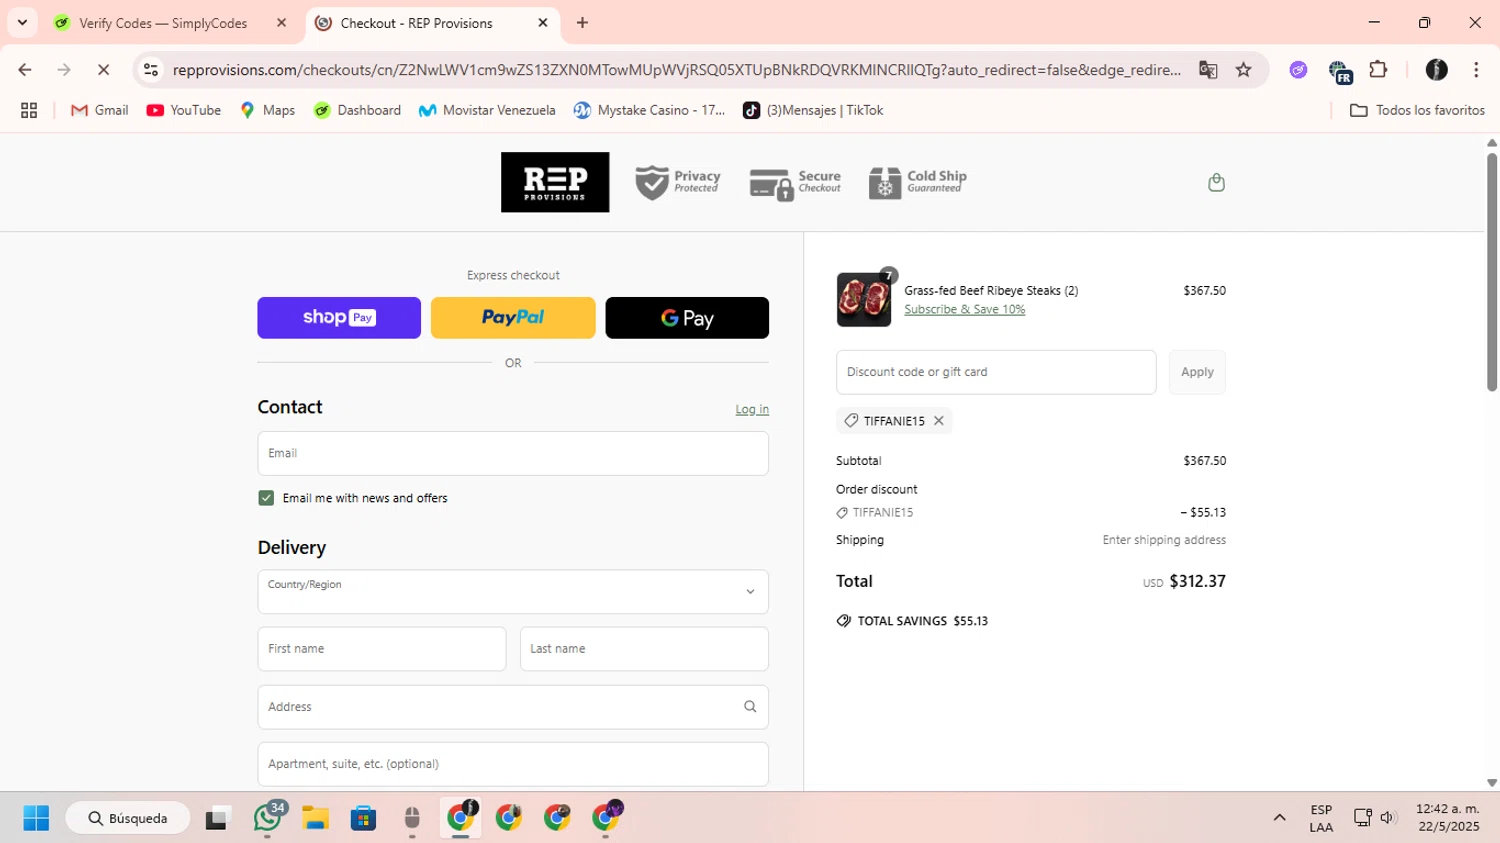Go back to the previous page

25,70
